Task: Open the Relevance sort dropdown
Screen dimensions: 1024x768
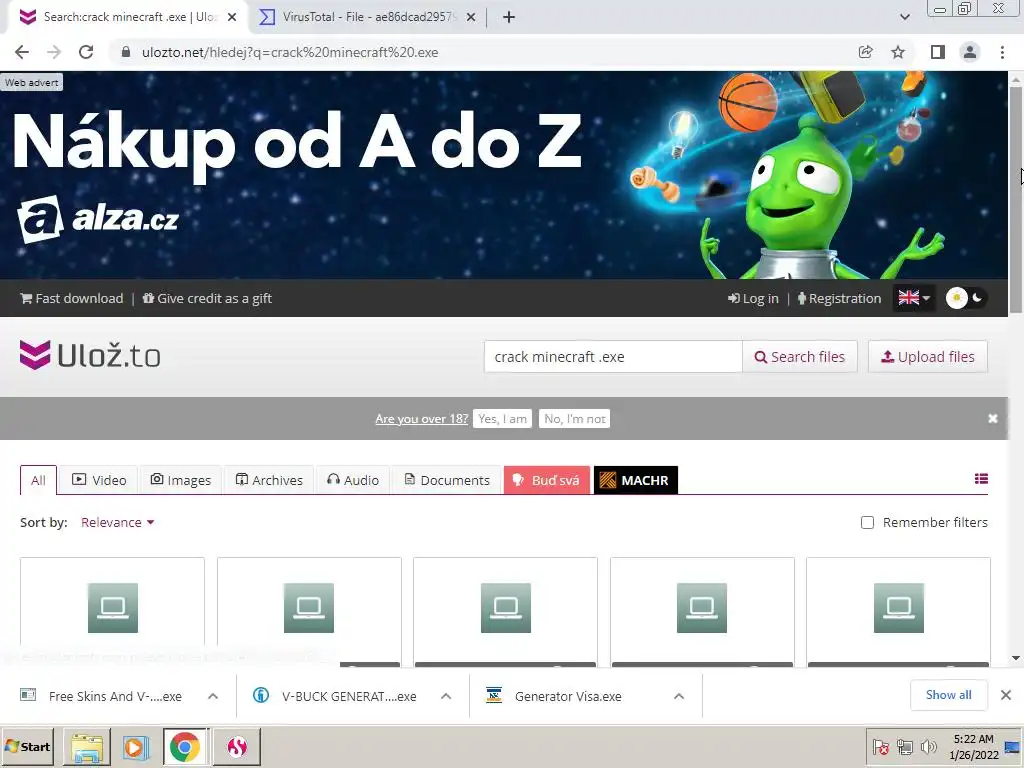Action: pyautogui.click(x=118, y=522)
